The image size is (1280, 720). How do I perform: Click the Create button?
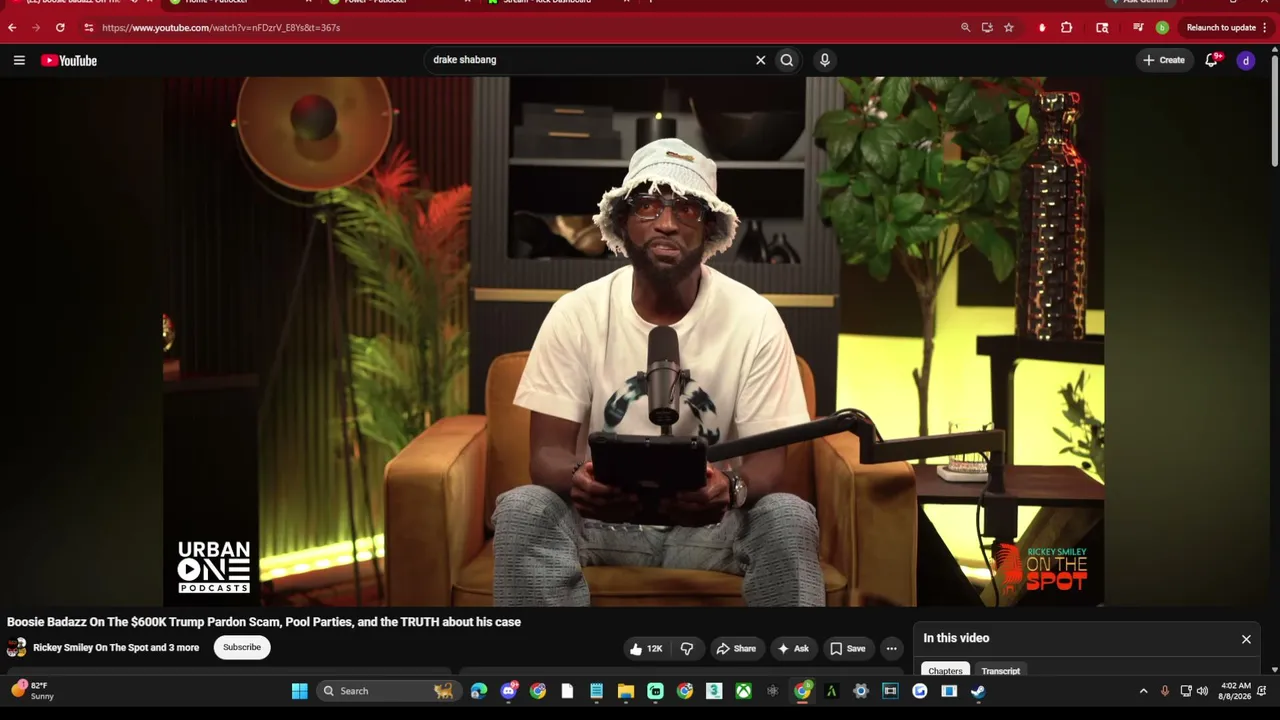(x=1165, y=60)
